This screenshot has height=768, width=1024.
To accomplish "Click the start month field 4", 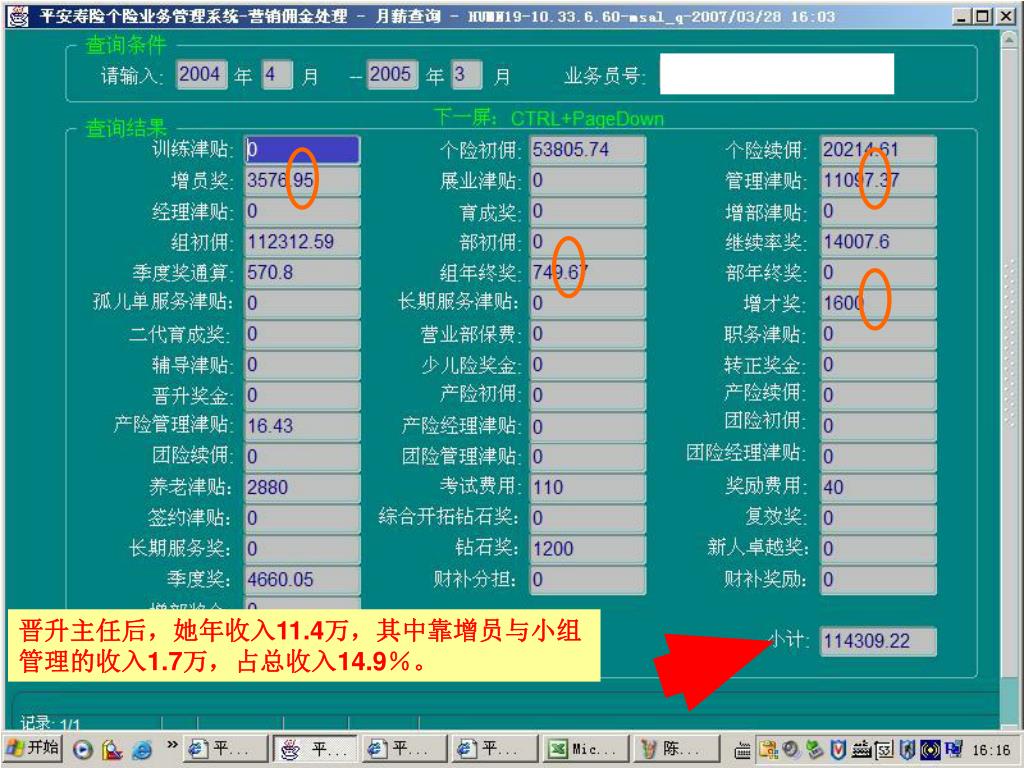I will 277,74.
